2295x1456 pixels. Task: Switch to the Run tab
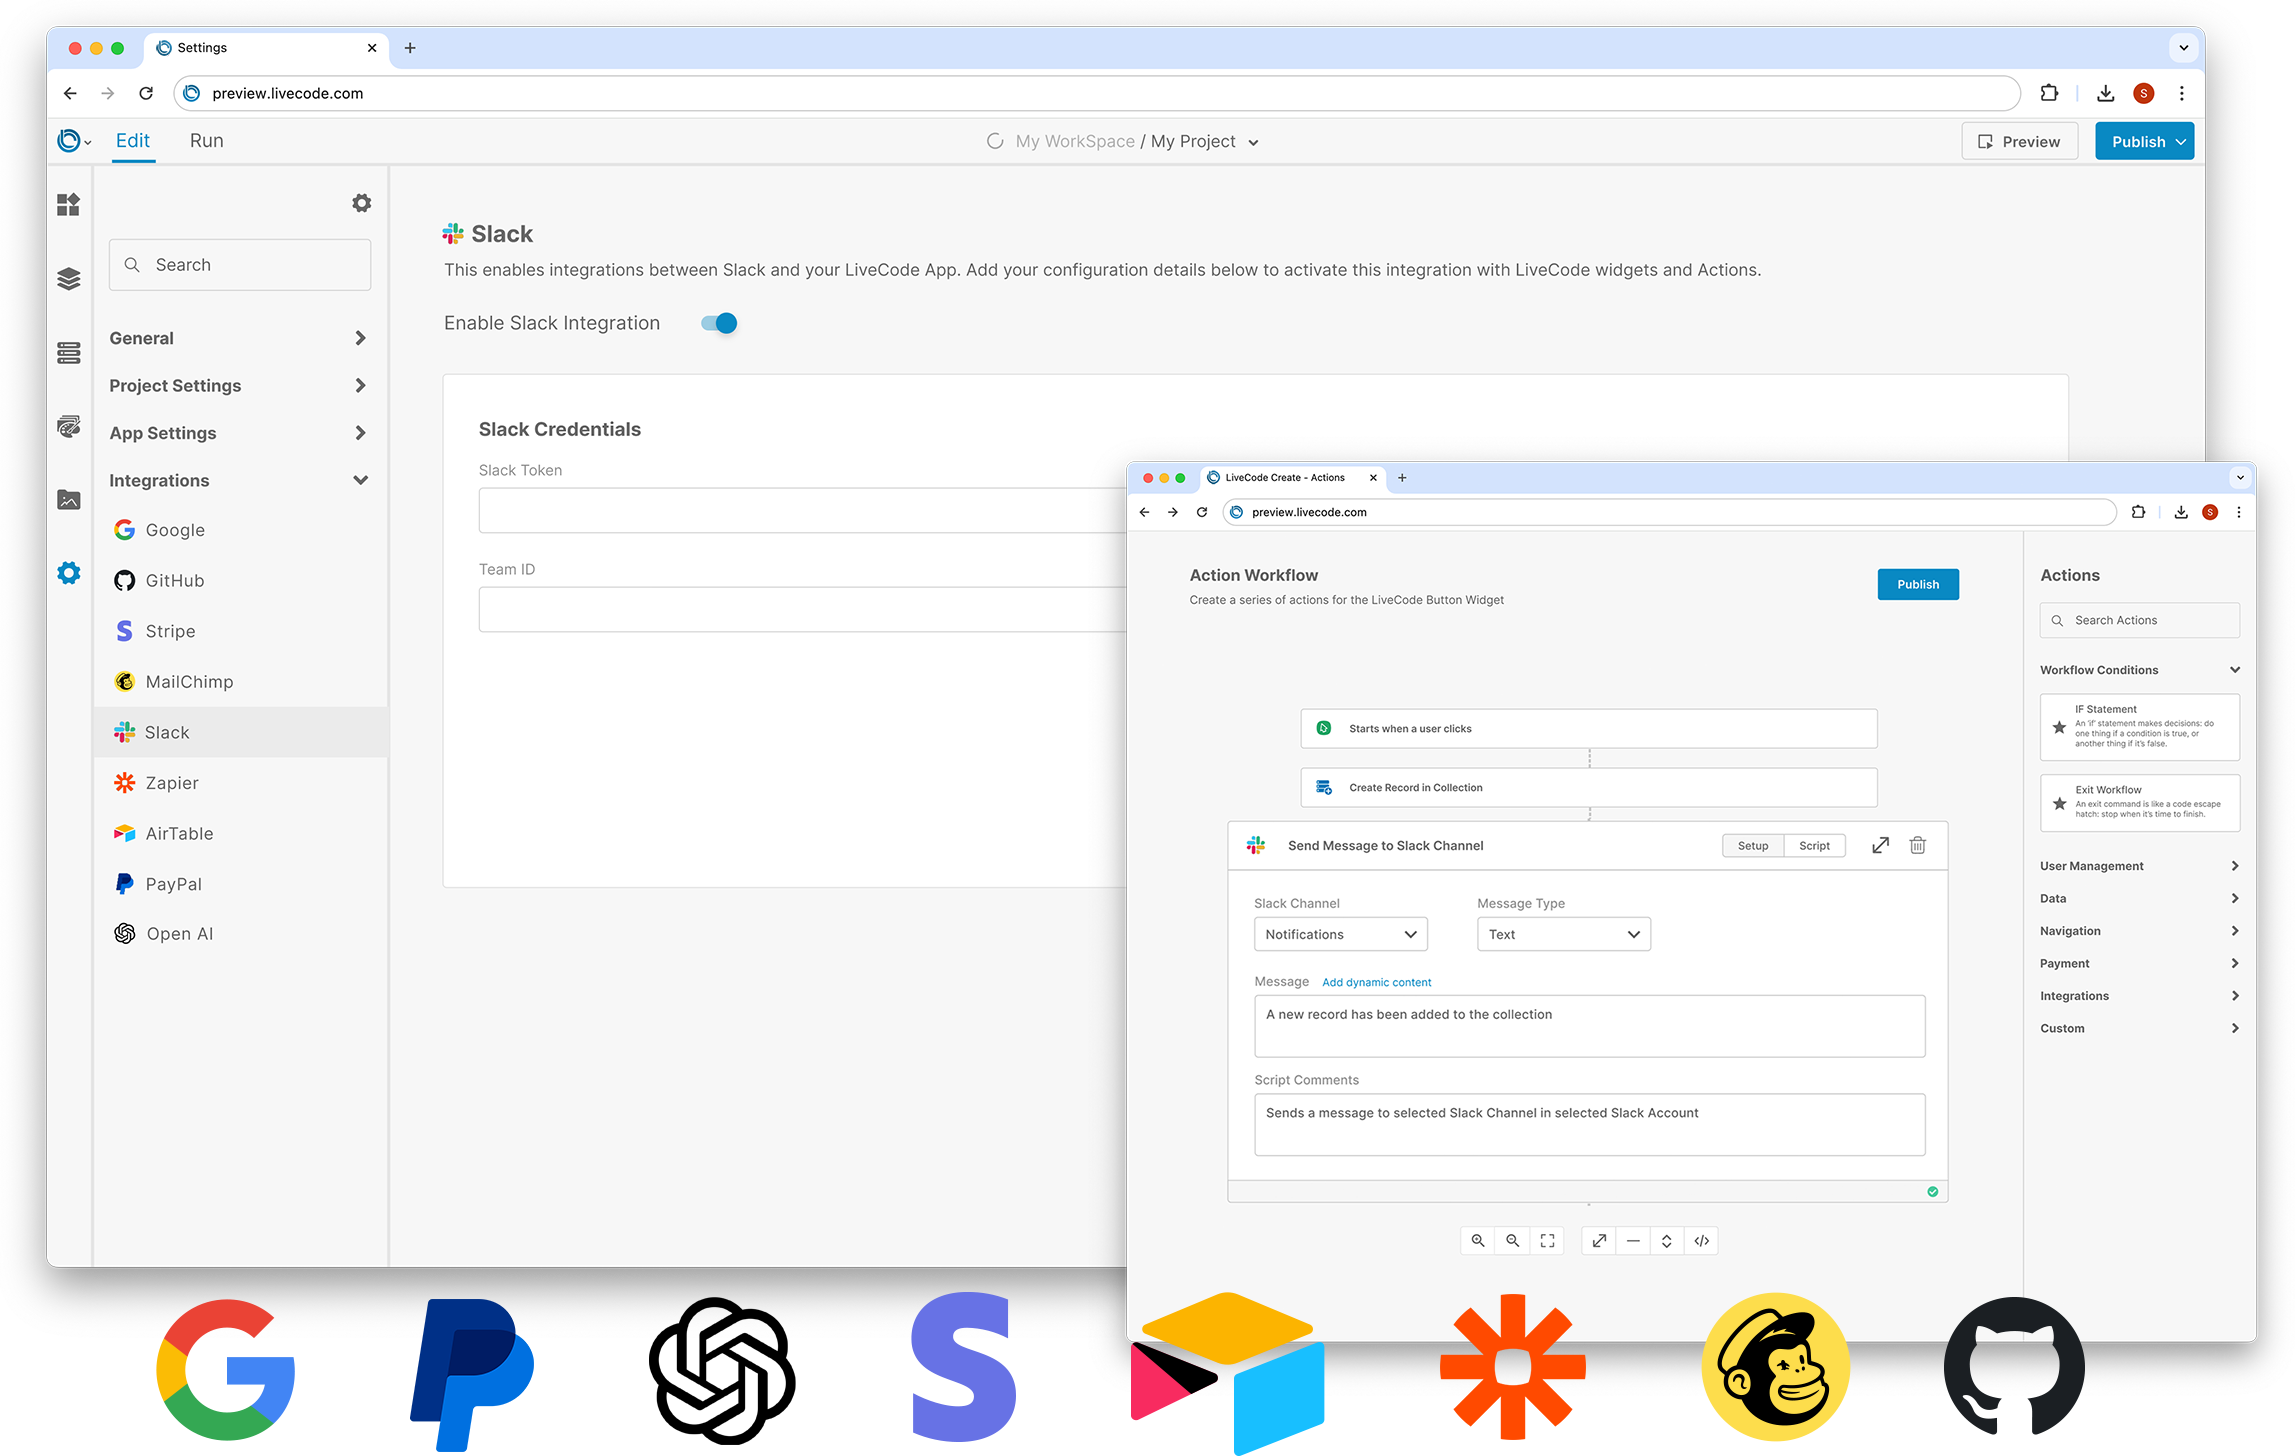click(206, 141)
